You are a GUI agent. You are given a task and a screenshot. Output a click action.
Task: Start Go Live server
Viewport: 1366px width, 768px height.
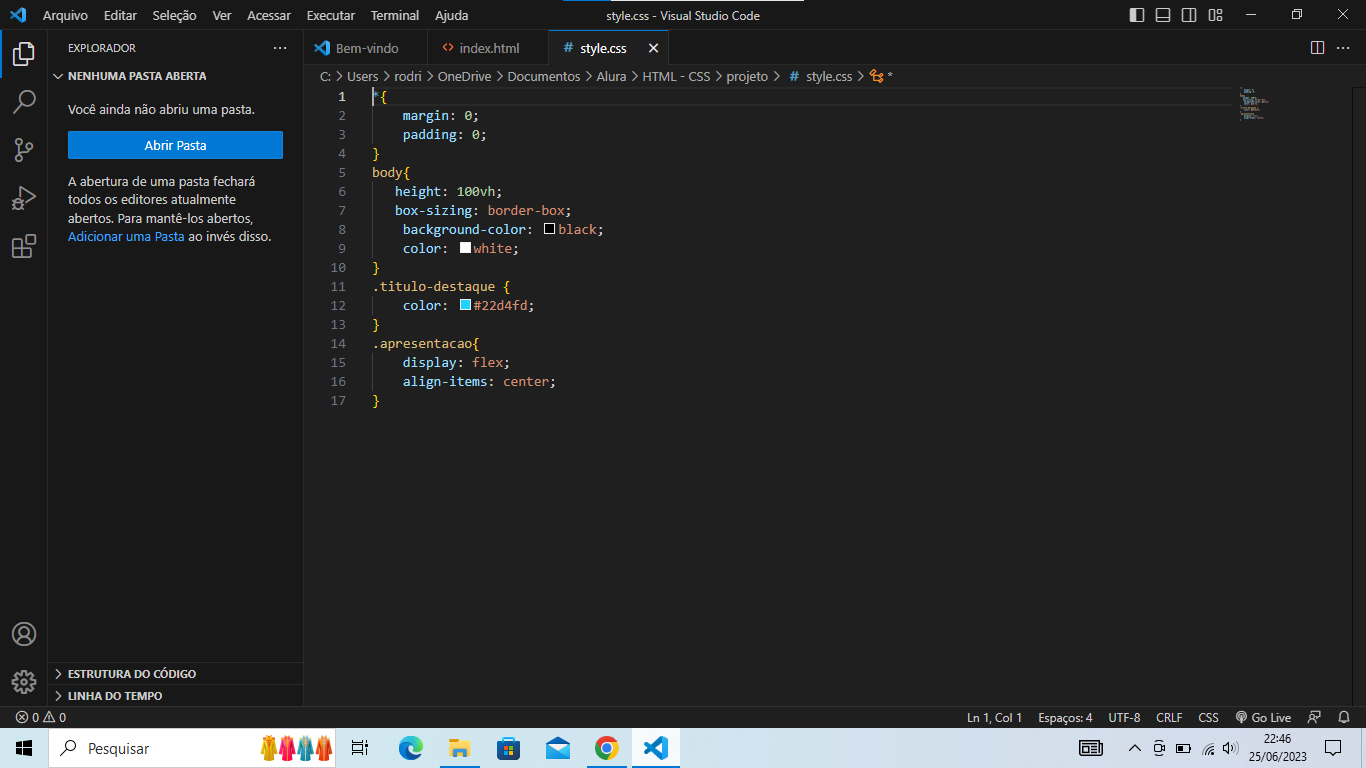[x=1263, y=717]
